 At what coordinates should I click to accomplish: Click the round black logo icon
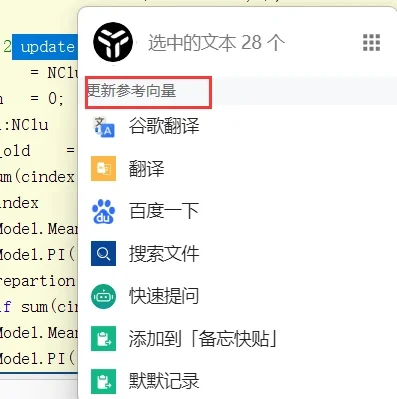113,42
